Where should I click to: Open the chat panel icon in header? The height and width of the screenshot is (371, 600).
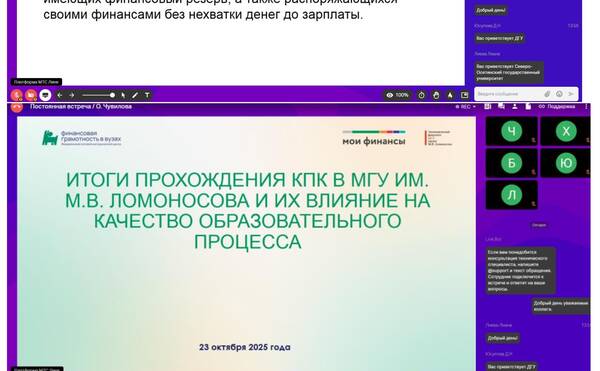[x=501, y=106]
